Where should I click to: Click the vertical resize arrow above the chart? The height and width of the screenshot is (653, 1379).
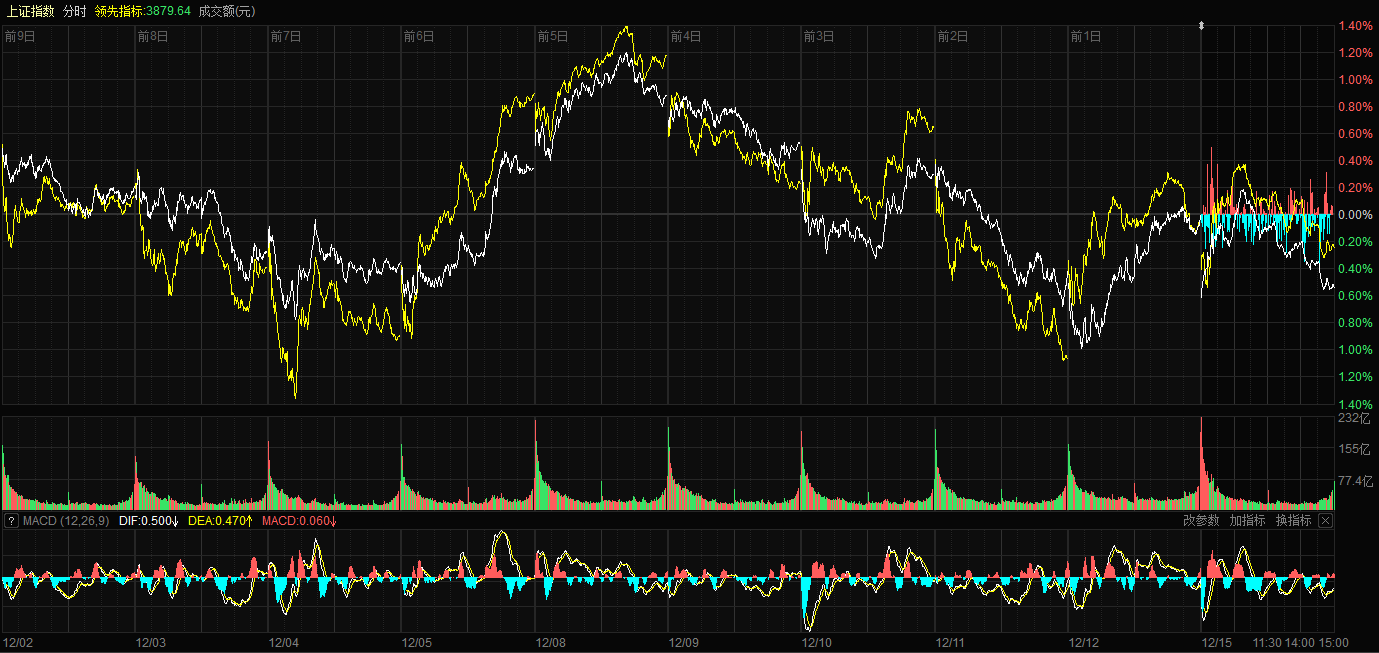pos(1201,26)
